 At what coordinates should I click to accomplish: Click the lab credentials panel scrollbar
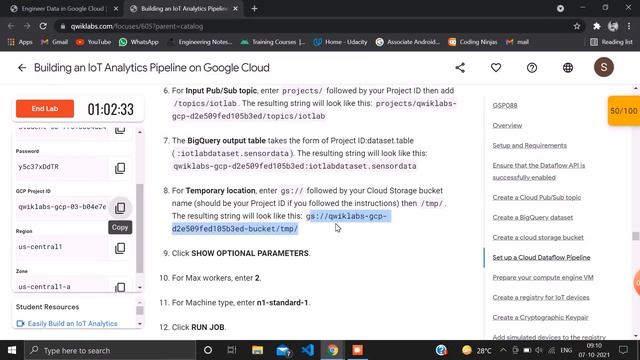[x=140, y=228]
